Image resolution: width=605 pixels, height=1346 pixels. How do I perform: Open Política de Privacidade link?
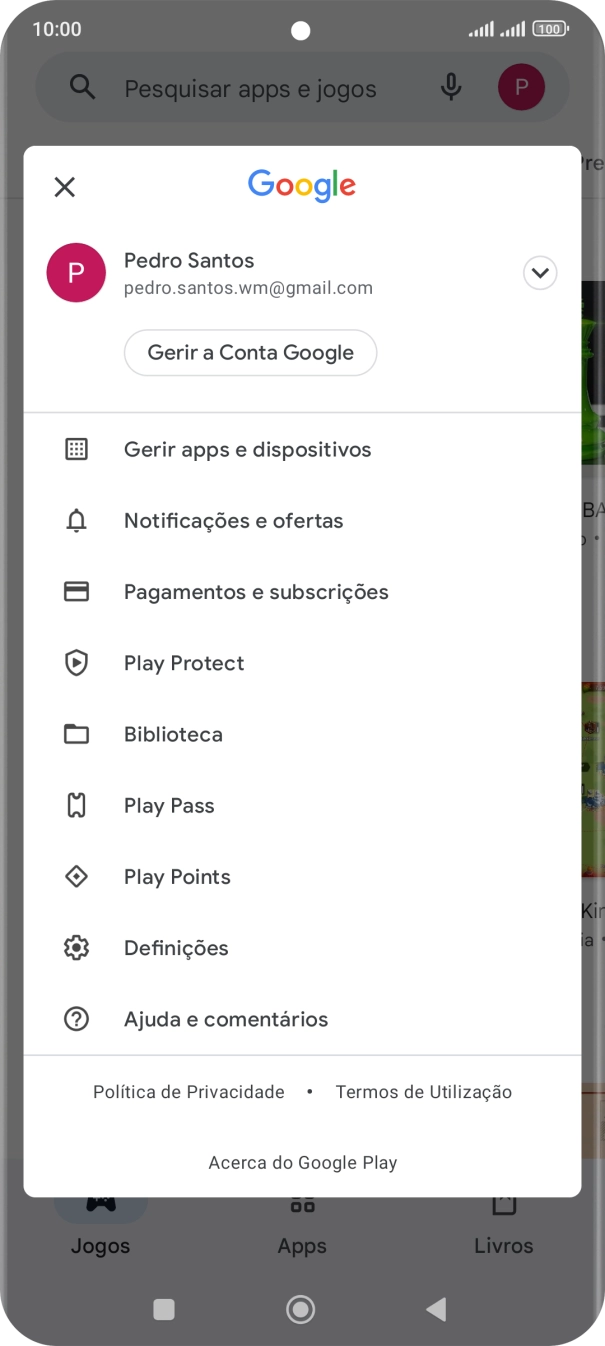pyautogui.click(x=188, y=1092)
